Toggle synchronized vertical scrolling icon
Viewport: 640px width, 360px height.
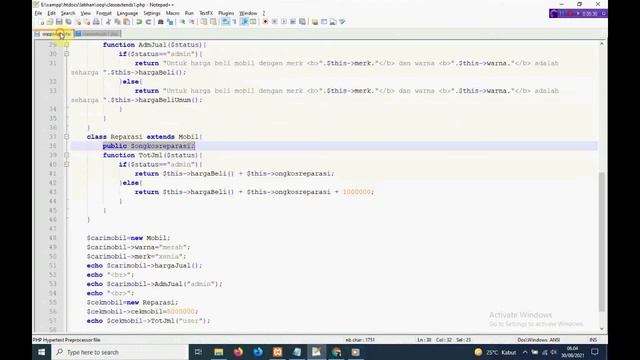point(204,22)
